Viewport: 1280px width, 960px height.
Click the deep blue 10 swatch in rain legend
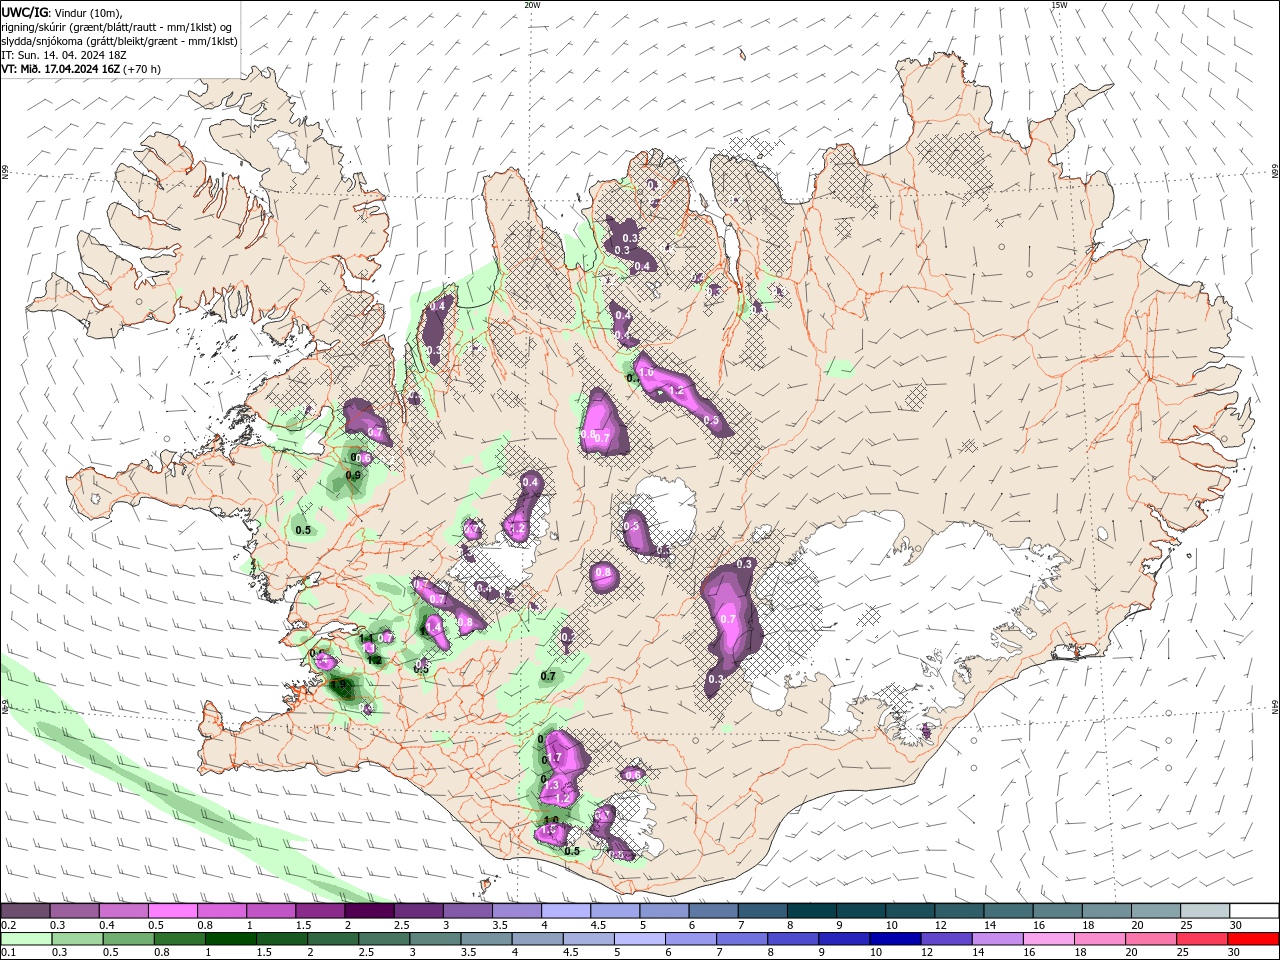[x=893, y=939]
